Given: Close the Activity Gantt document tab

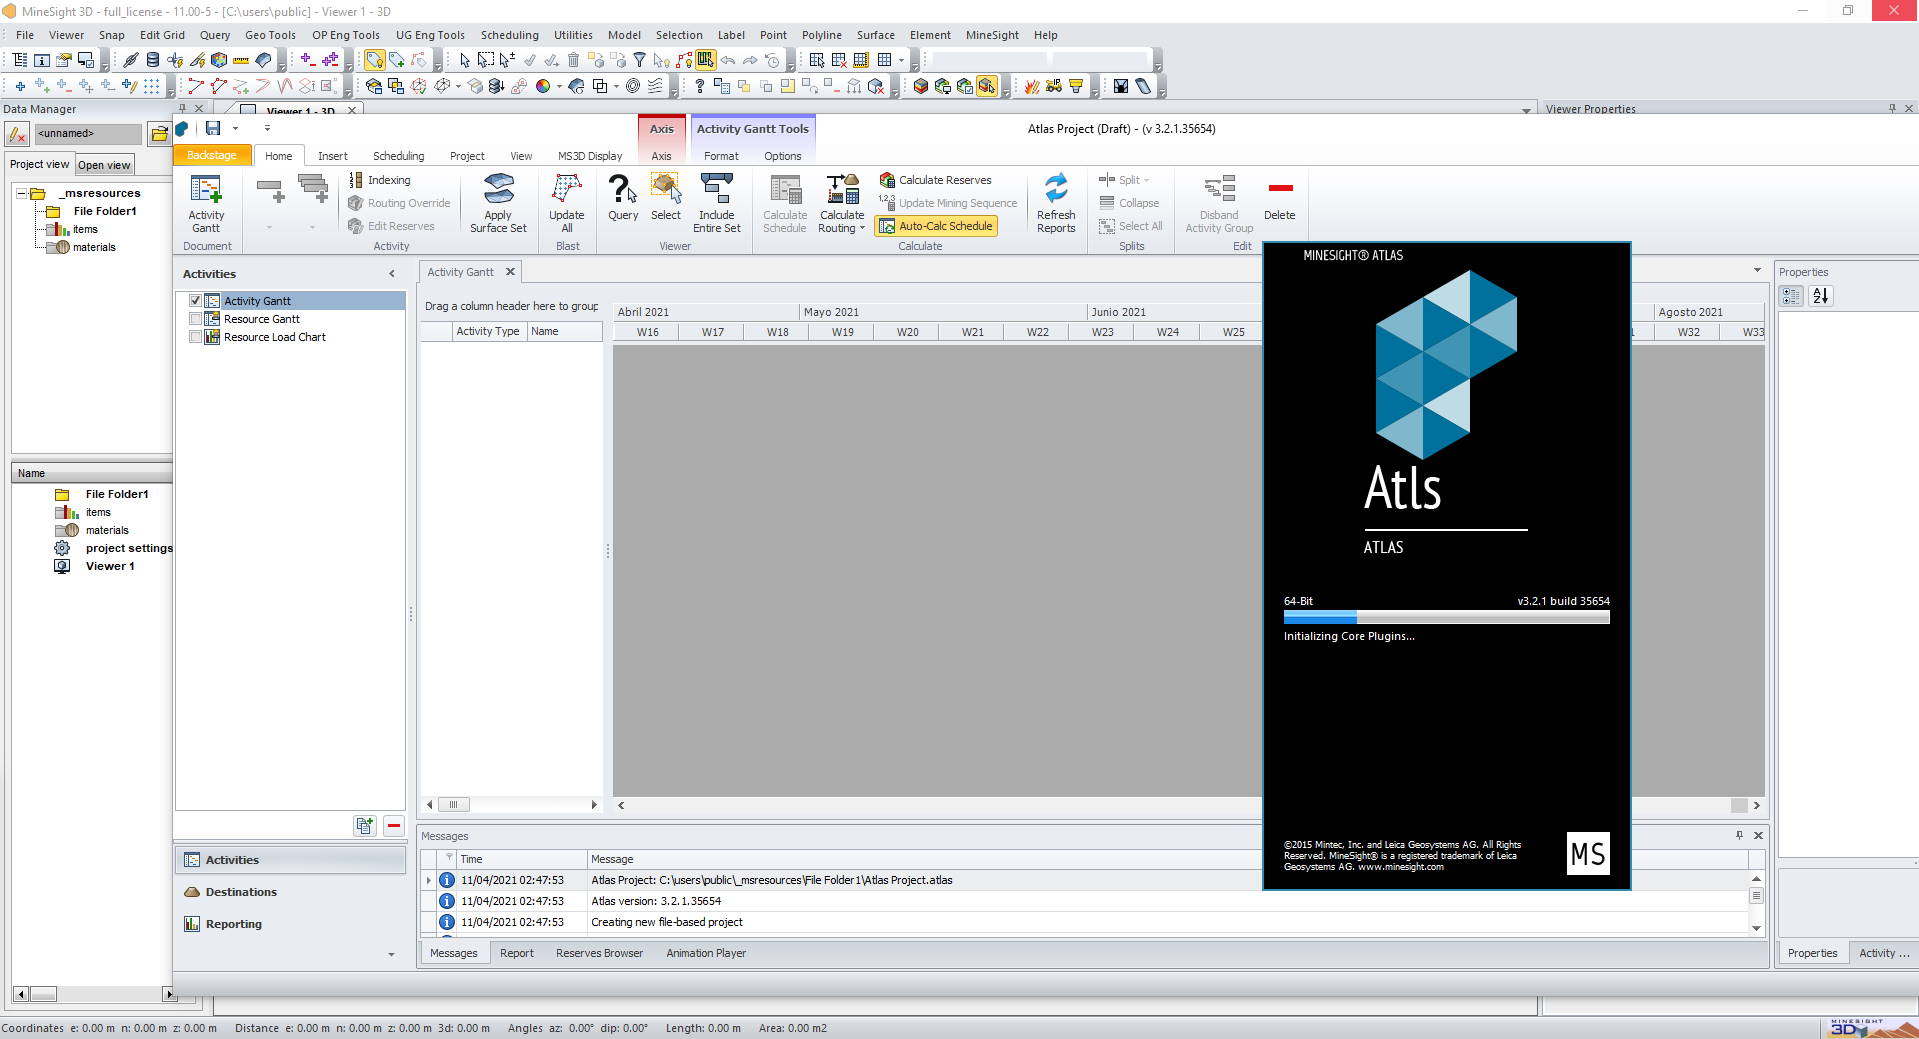Looking at the screenshot, I should click(x=510, y=271).
